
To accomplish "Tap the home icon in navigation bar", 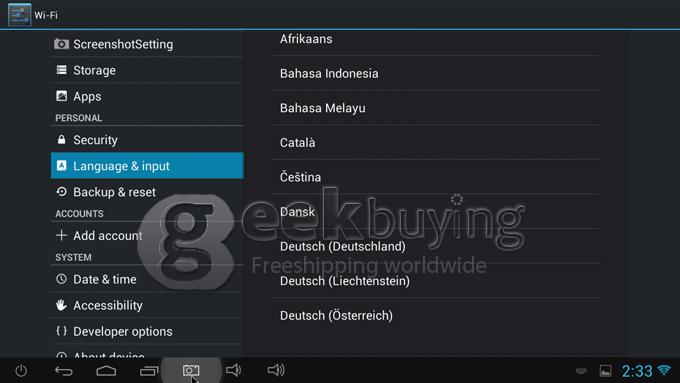I will 106,370.
